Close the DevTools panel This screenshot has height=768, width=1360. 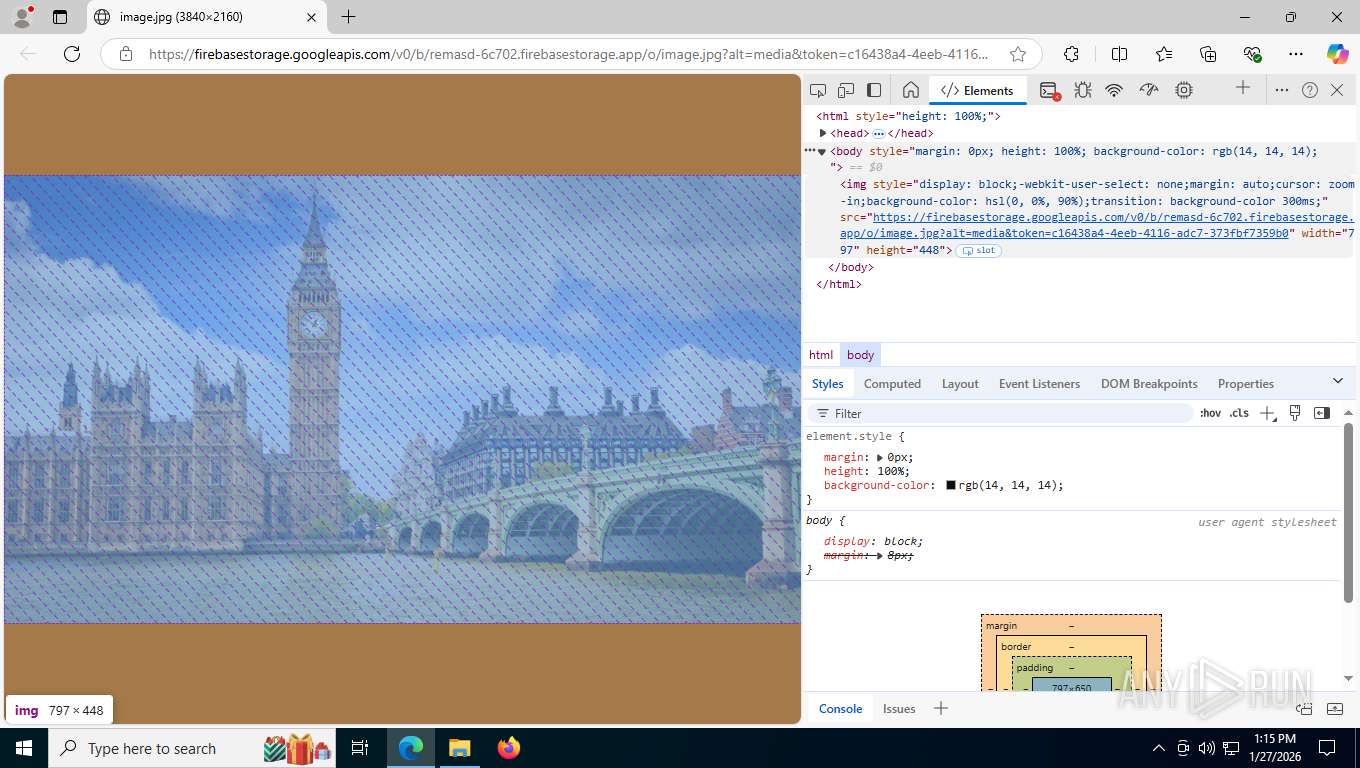tap(1337, 90)
